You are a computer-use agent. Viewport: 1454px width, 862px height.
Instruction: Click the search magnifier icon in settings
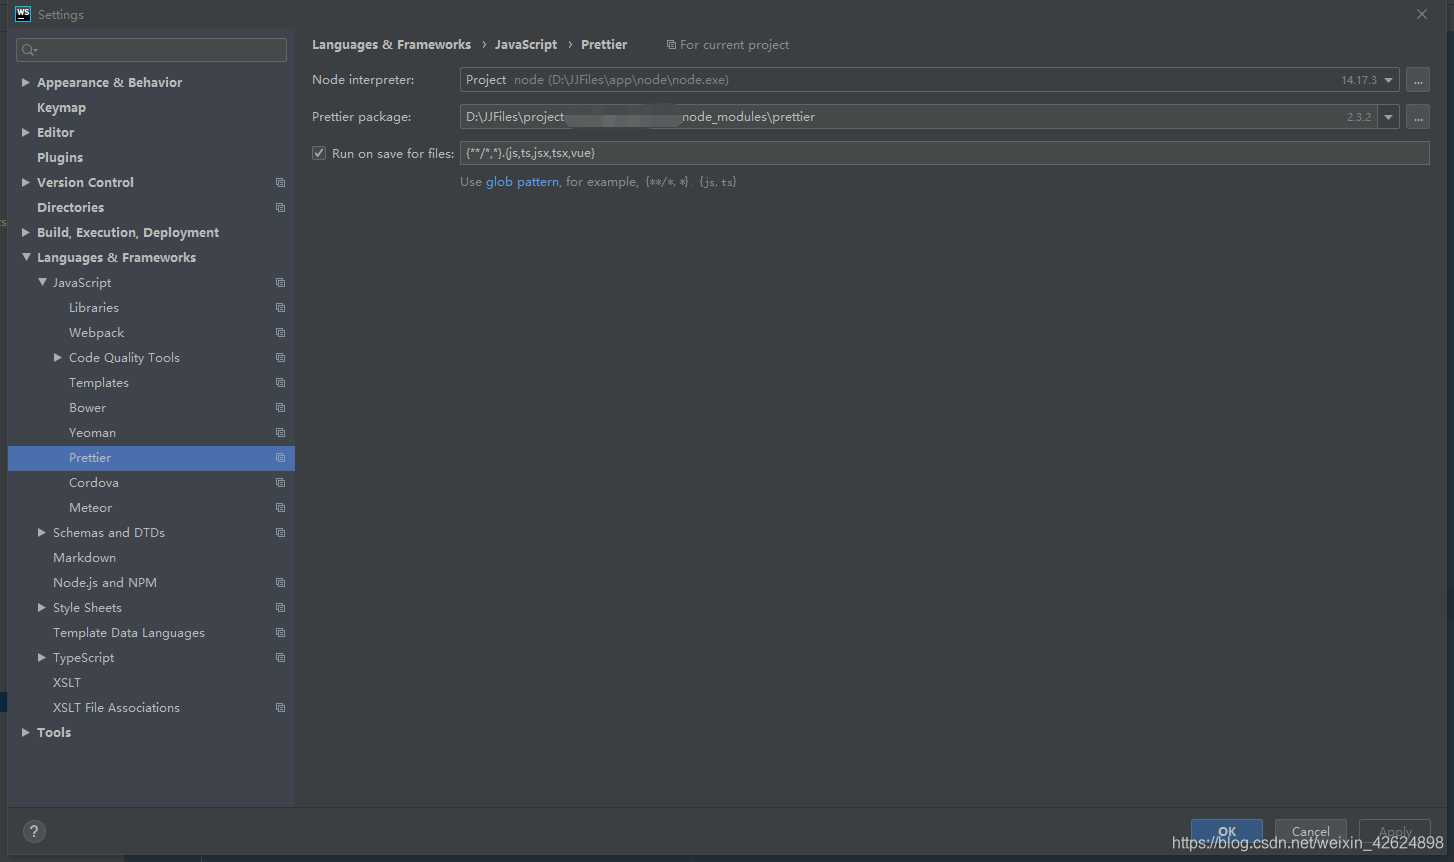point(29,50)
